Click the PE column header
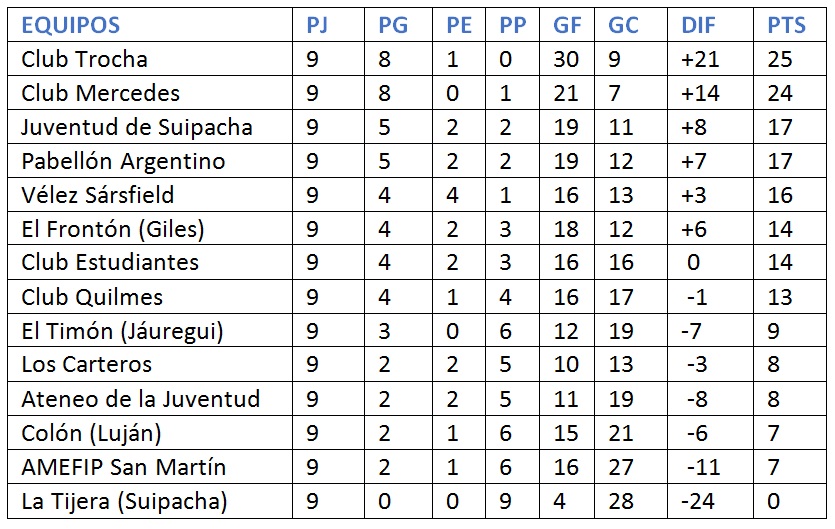The image size is (835, 529). [458, 25]
